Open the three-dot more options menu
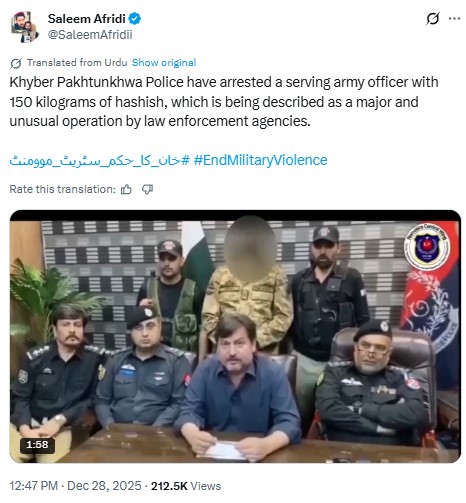Image resolution: width=466 pixels, height=503 pixels. coord(454,19)
